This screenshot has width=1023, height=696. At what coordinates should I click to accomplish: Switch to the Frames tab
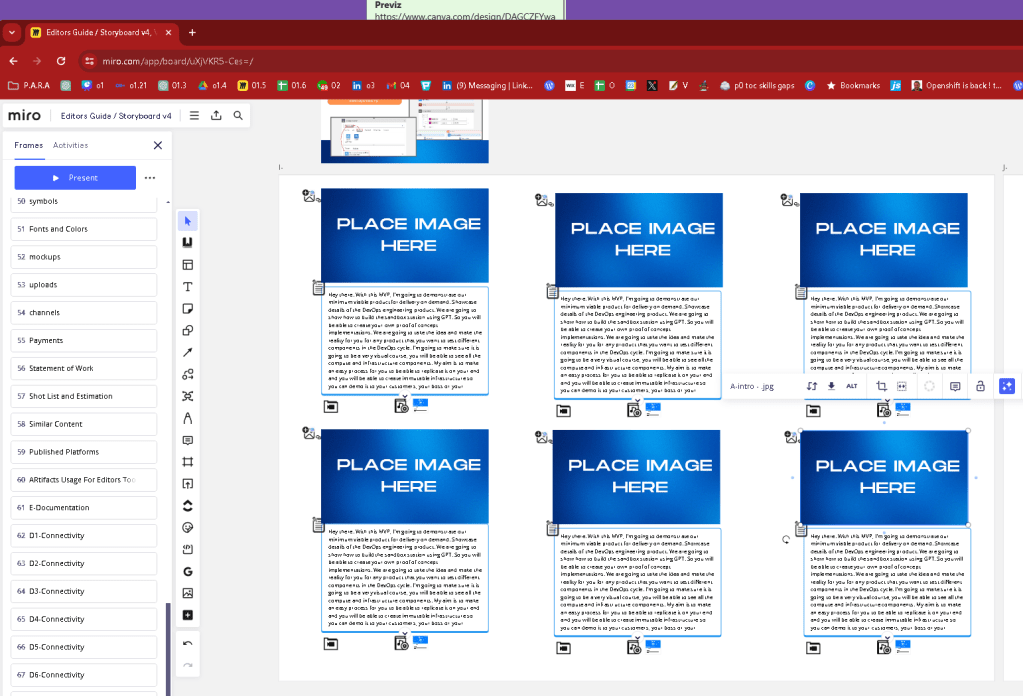pyautogui.click(x=29, y=145)
